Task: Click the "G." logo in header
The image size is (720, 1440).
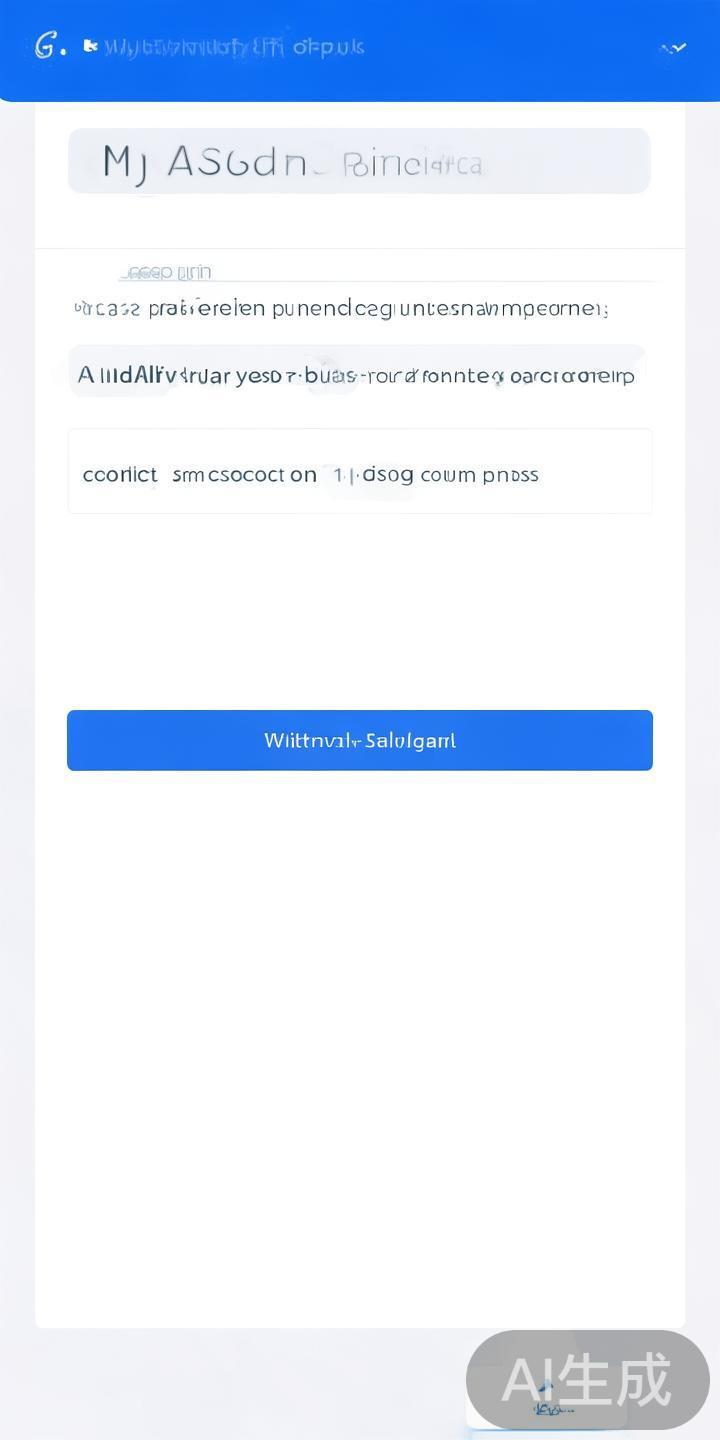Action: [x=49, y=46]
